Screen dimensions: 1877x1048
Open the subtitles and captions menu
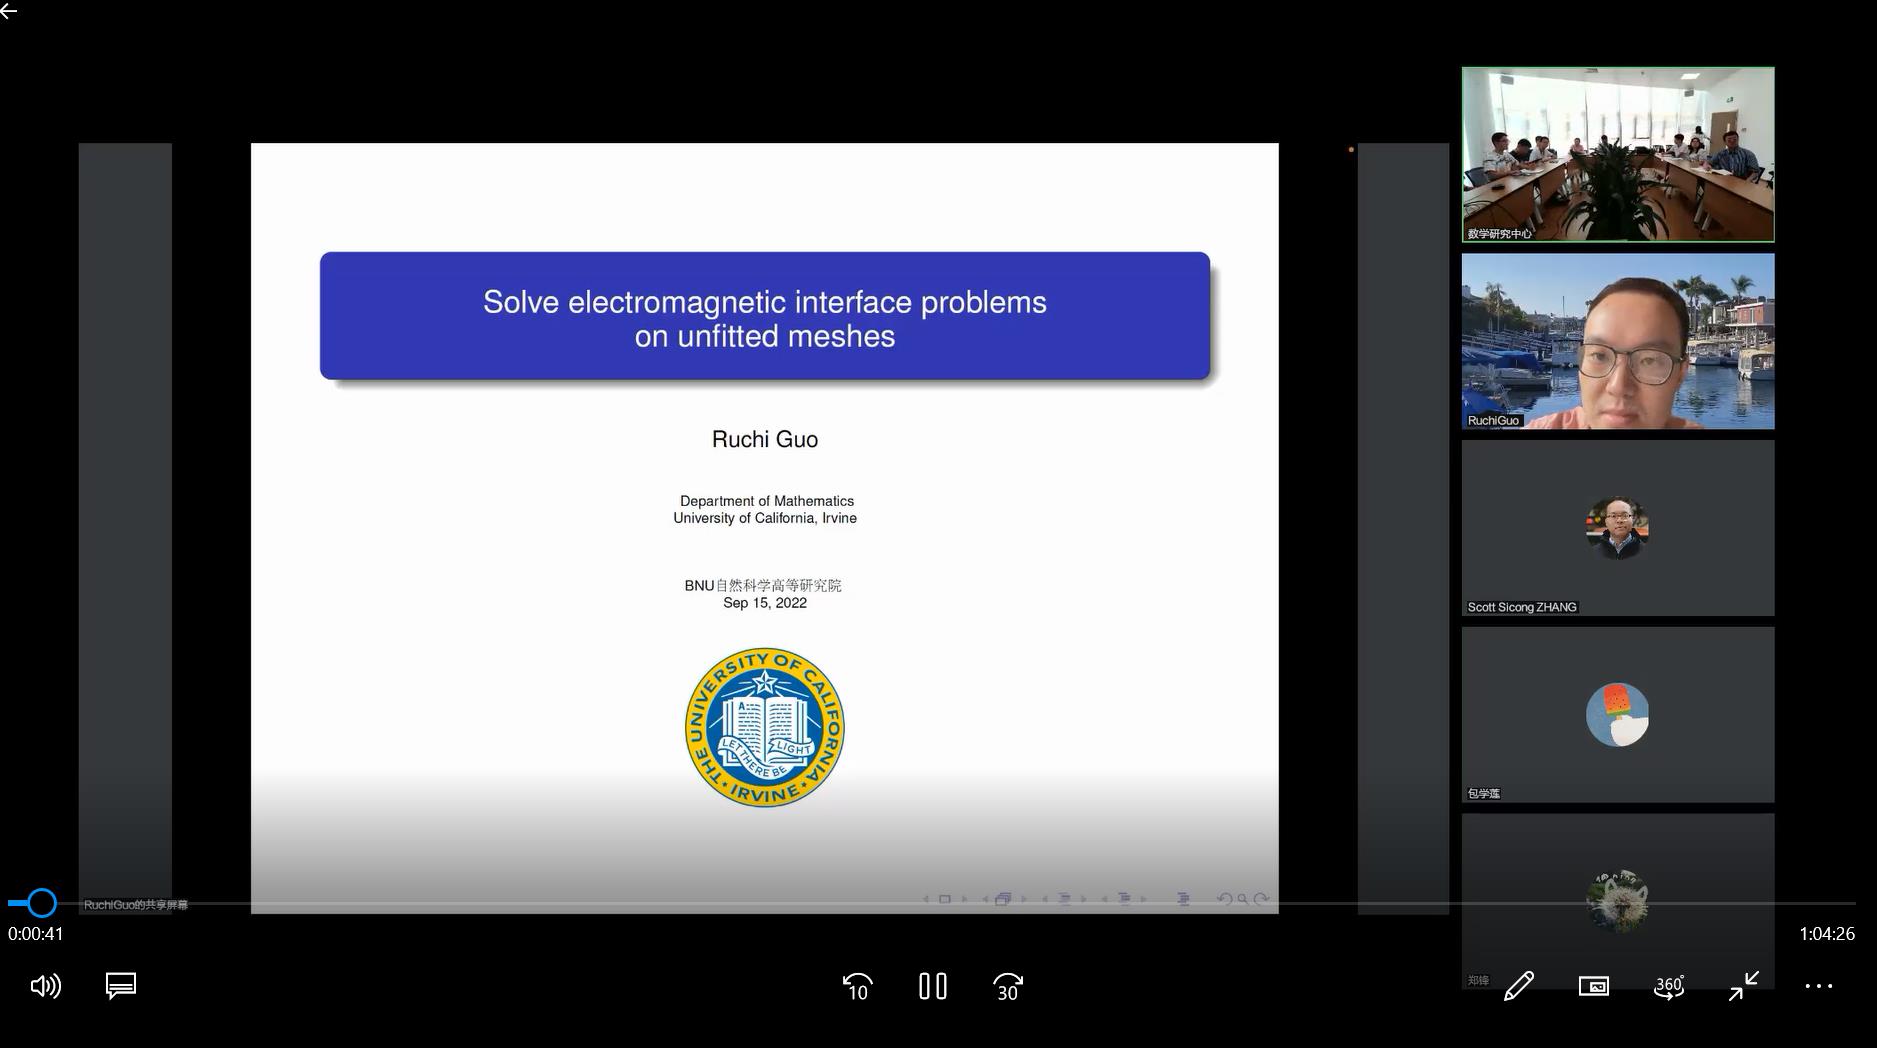(121, 986)
